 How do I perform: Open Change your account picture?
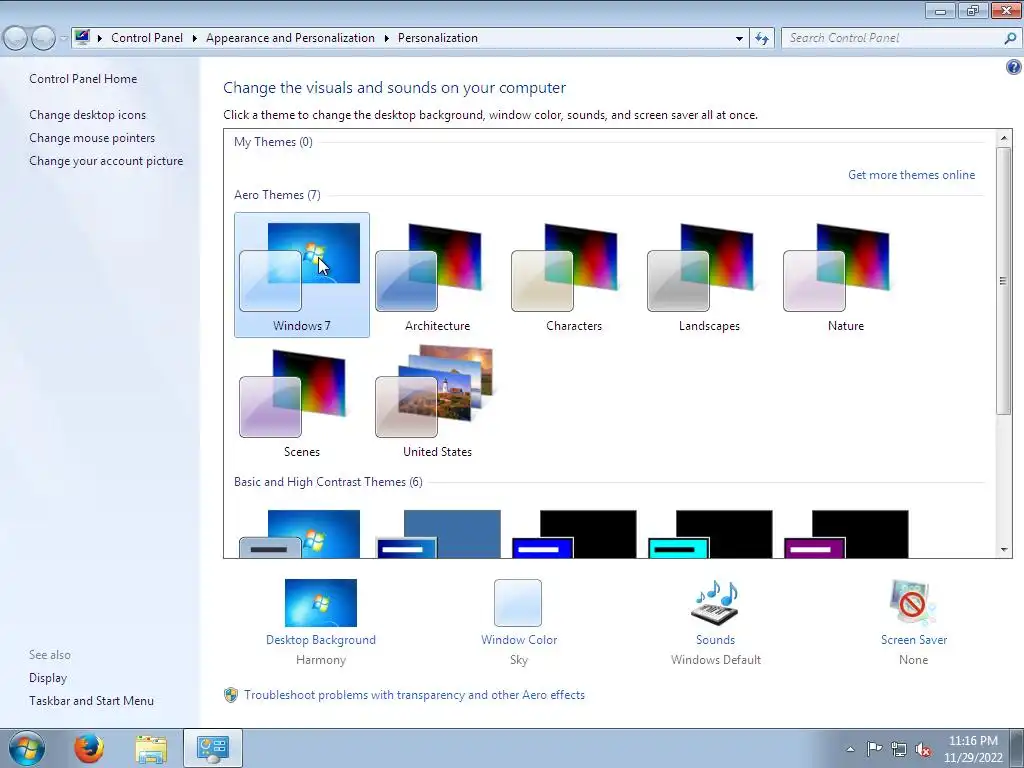(x=106, y=161)
